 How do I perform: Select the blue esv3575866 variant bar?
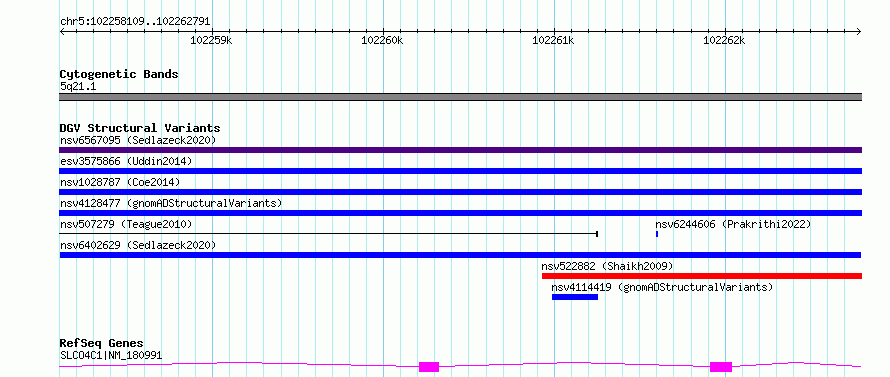click(460, 171)
